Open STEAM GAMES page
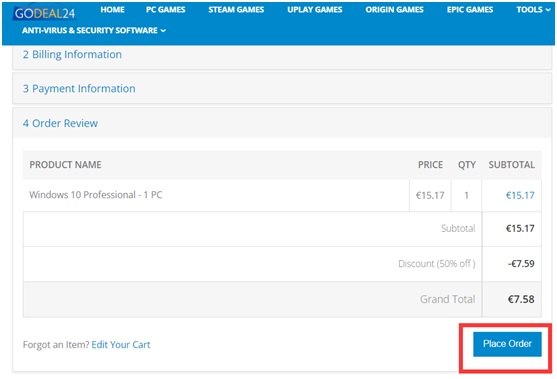The width and height of the screenshot is (557, 379). coord(236,10)
